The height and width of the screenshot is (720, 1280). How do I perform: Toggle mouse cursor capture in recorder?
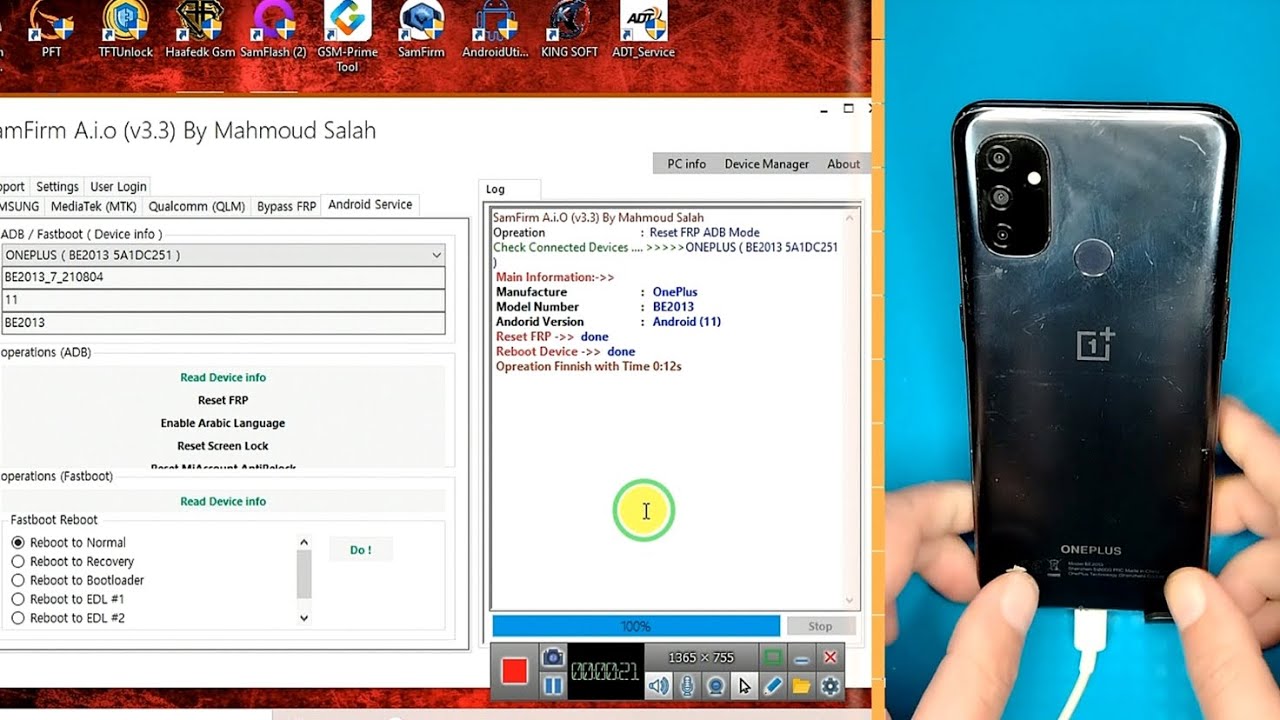point(744,686)
